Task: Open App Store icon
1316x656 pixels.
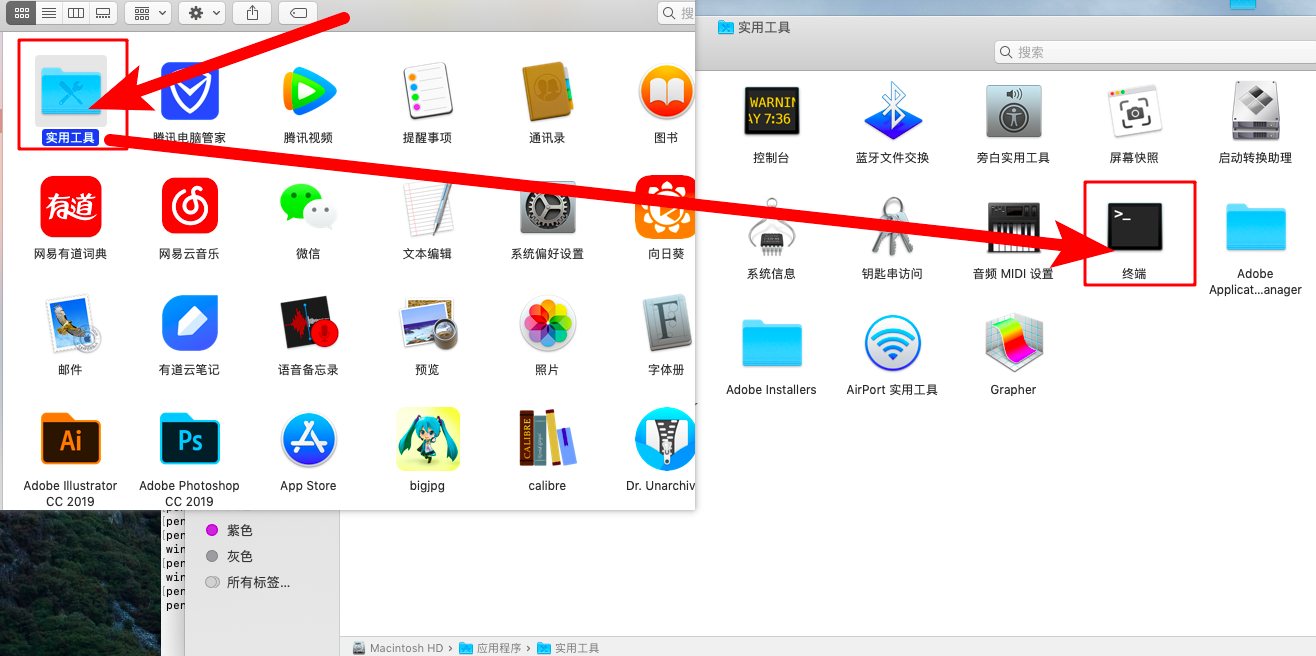Action: pyautogui.click(x=308, y=439)
